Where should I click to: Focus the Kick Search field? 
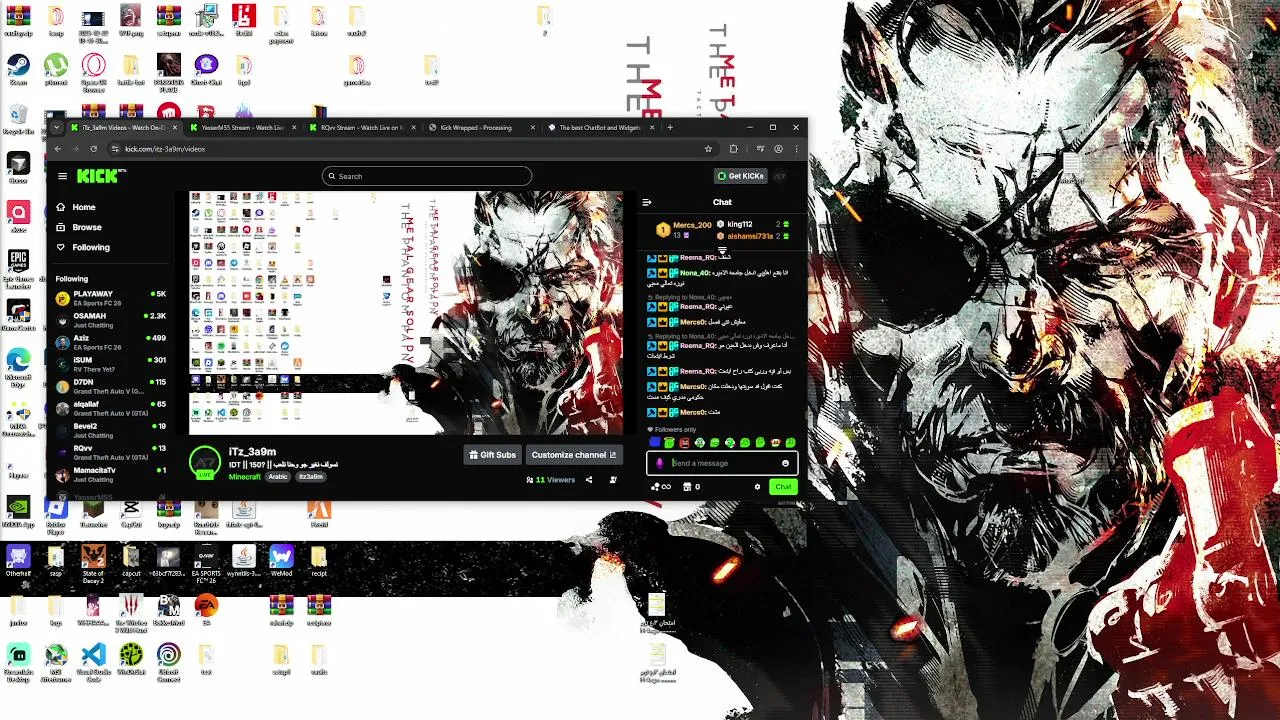(427, 176)
